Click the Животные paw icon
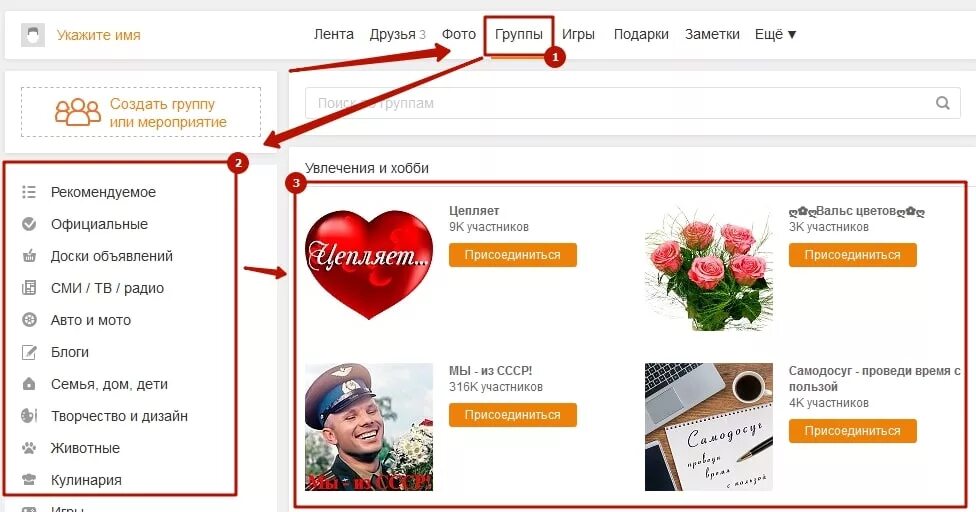The width and height of the screenshot is (976, 512). point(29,448)
